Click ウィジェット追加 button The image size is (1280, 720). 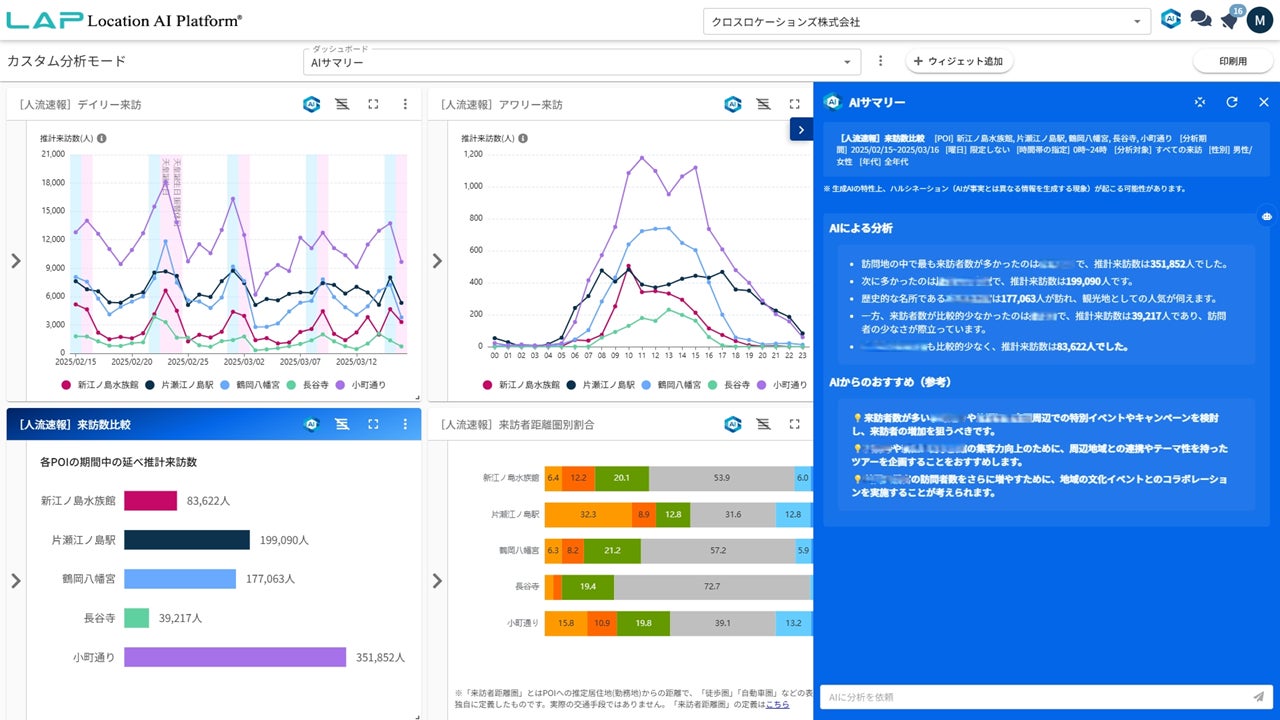coord(959,61)
